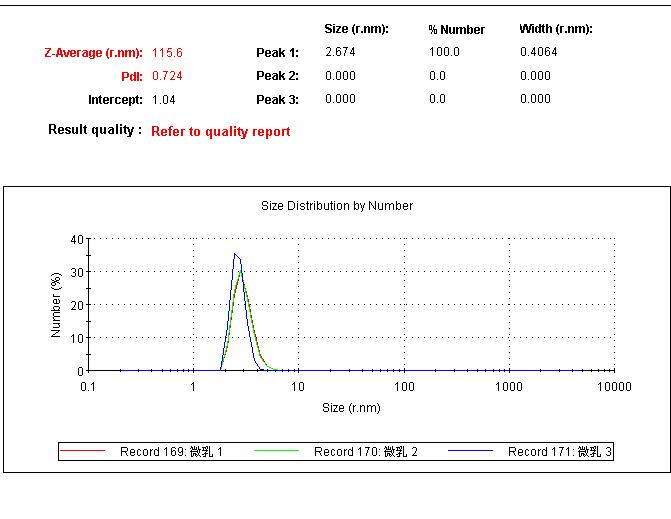Click the PdI value 0.724
The width and height of the screenshot is (671, 519).
click(x=167, y=76)
